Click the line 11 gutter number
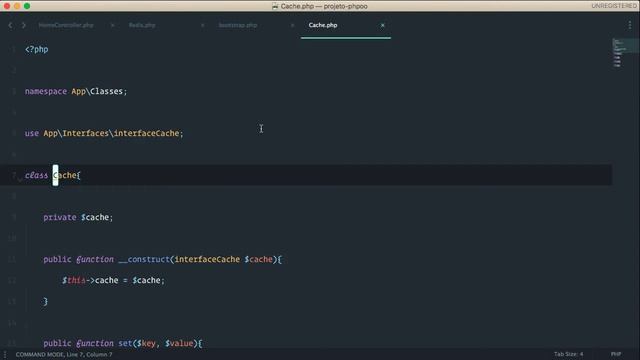The image size is (640, 360). click(x=12, y=259)
